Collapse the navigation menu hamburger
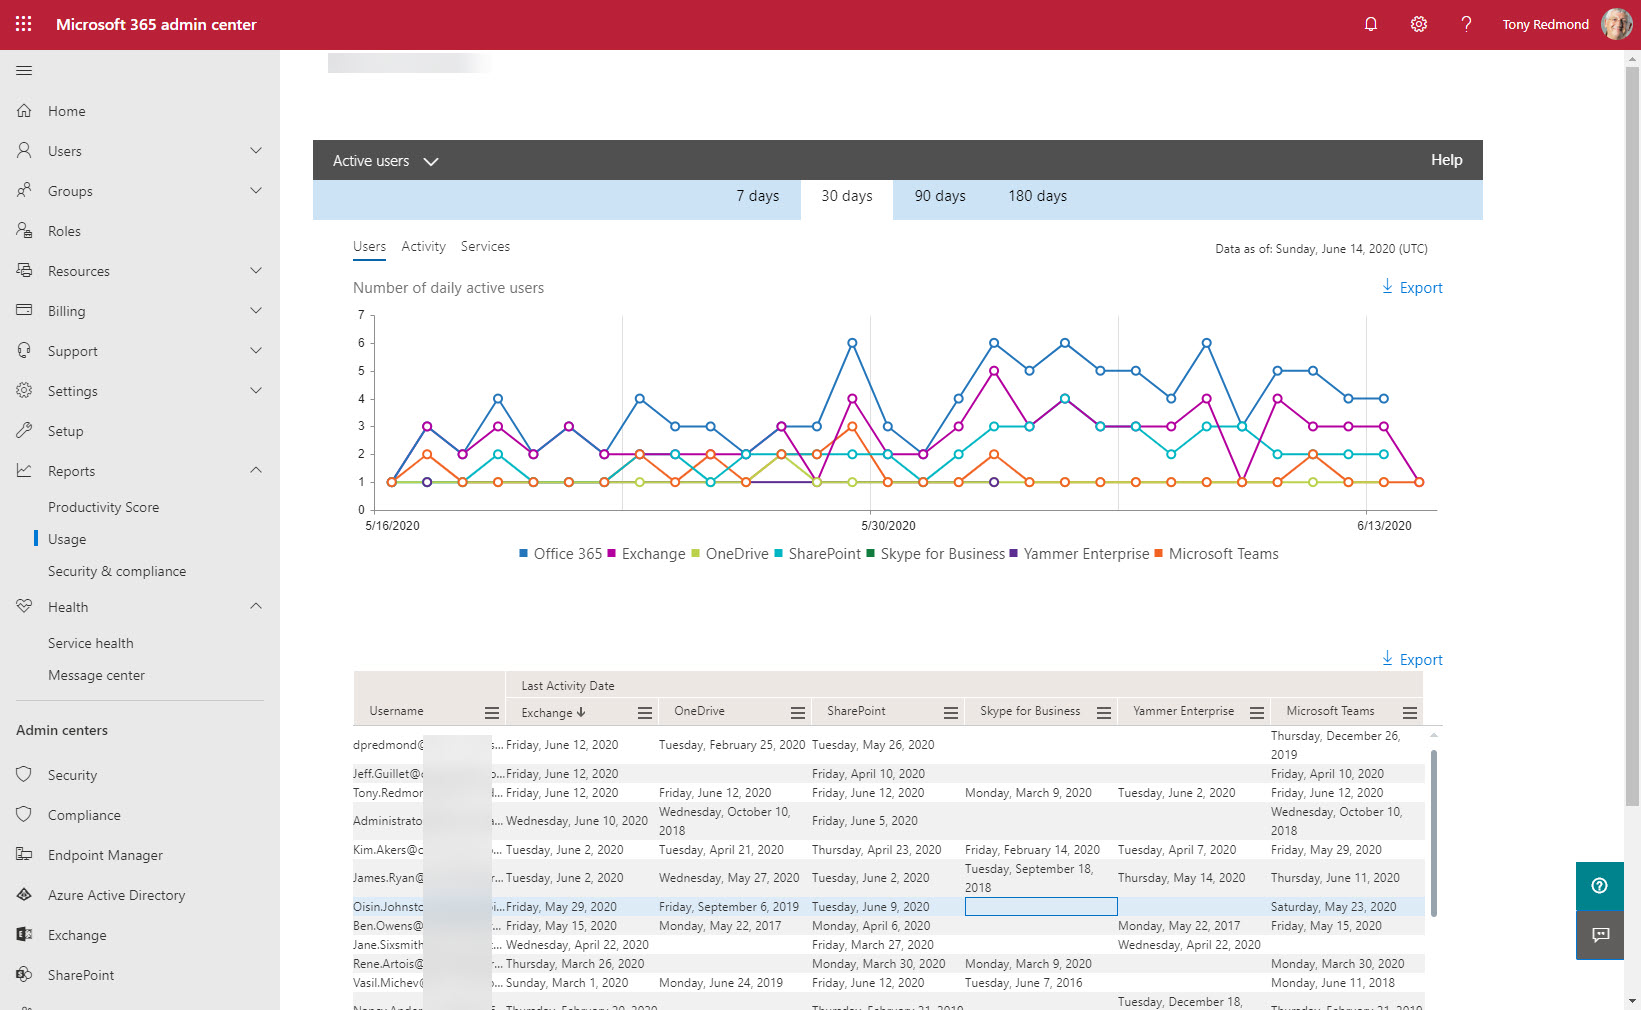The image size is (1641, 1010). point(24,70)
